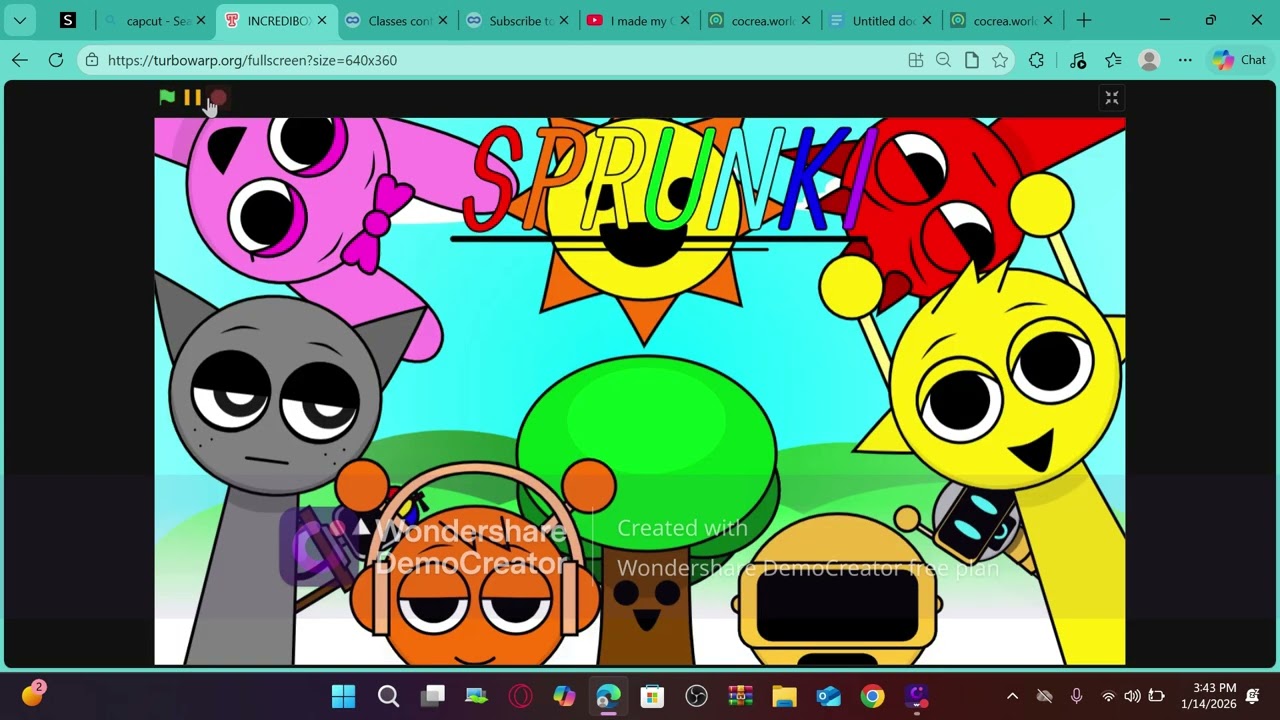Open Google Chrome from taskbar
This screenshot has width=1280, height=720.
tap(872, 696)
